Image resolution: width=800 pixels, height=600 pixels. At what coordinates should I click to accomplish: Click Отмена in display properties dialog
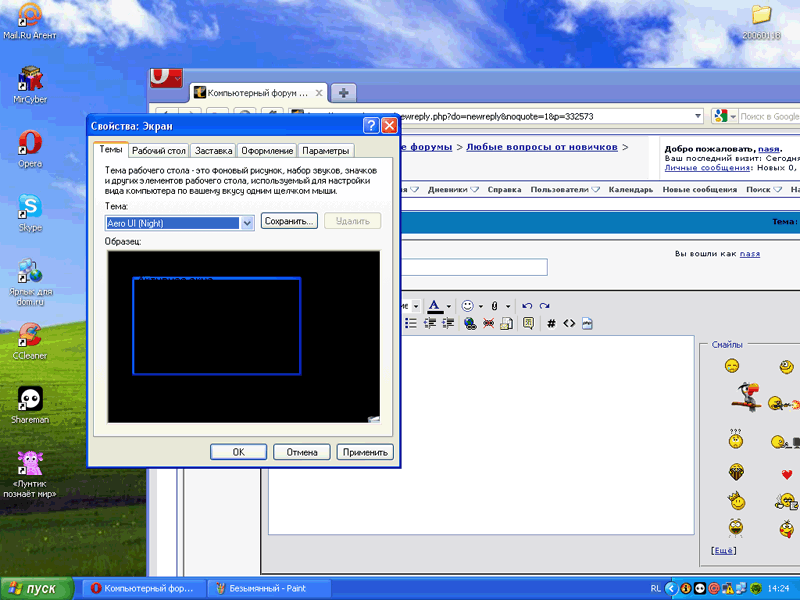(302, 452)
